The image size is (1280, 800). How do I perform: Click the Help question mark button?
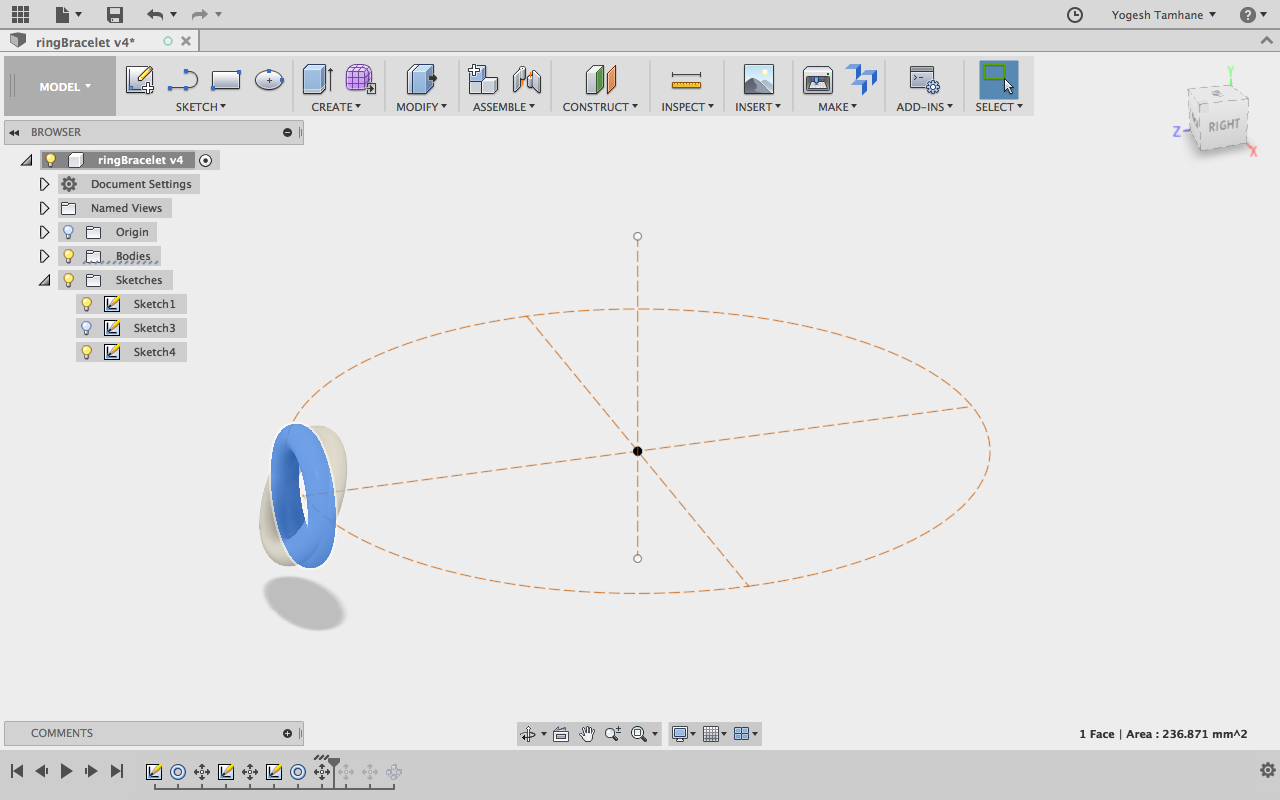[1248, 15]
